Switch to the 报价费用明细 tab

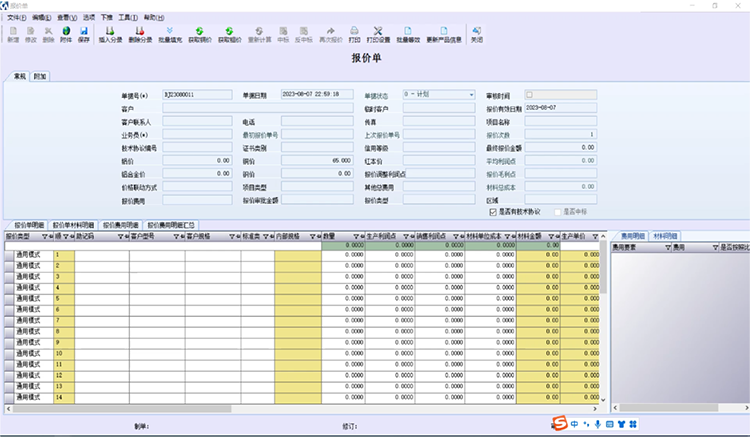click(121, 225)
